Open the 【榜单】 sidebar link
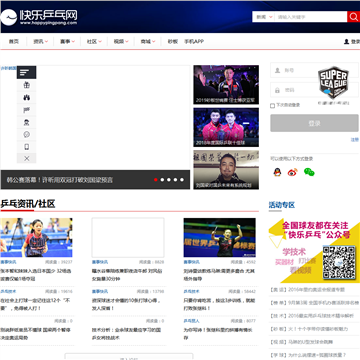The width and height of the screenshot is (360, 360). click(314, 303)
